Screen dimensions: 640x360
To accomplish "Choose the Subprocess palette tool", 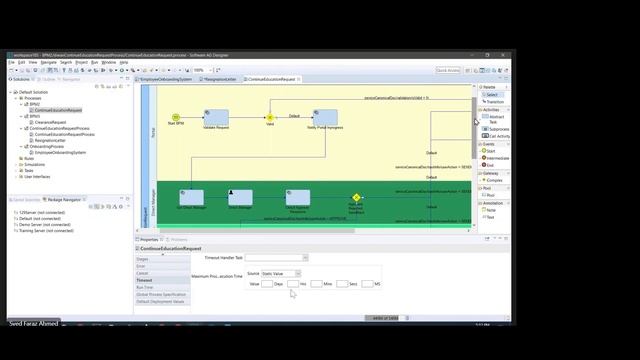I will point(496,129).
